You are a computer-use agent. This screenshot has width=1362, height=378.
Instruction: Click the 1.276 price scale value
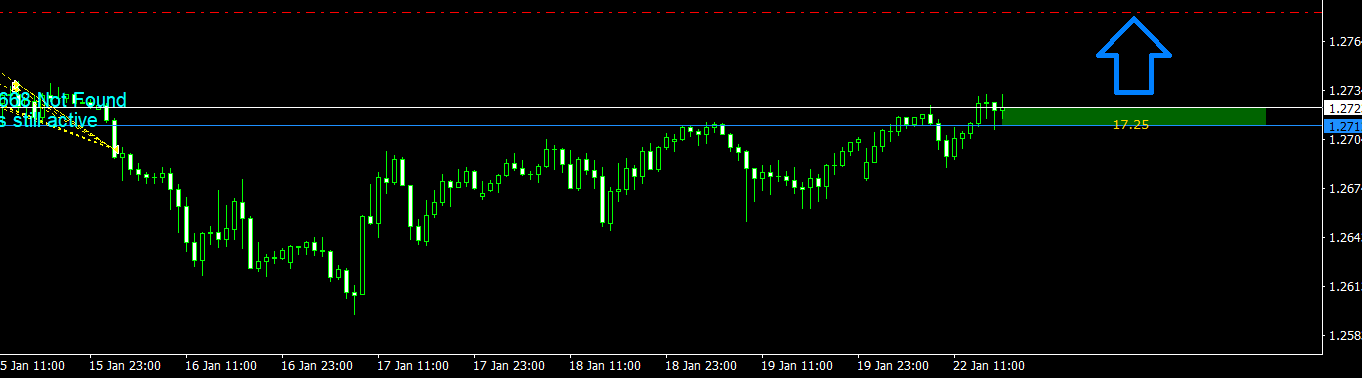[x=1343, y=42]
